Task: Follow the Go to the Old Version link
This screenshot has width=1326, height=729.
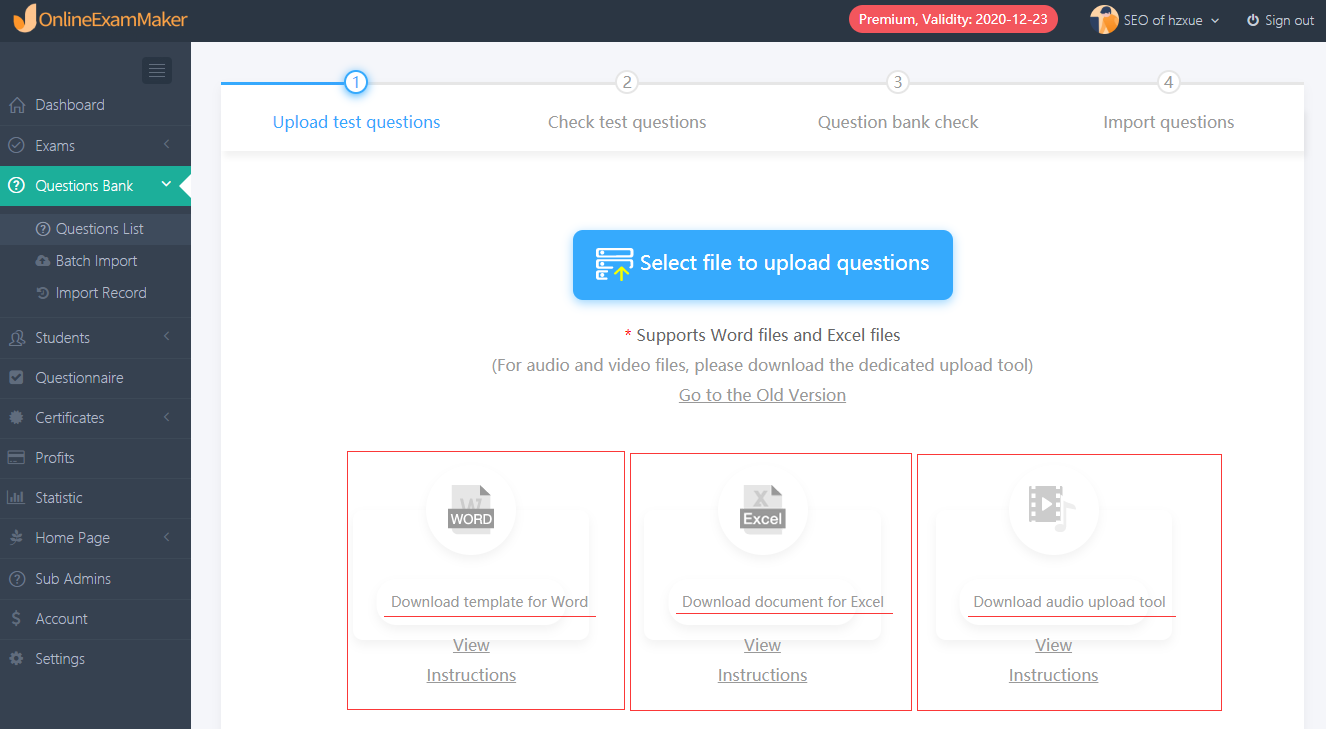Action: (x=762, y=395)
